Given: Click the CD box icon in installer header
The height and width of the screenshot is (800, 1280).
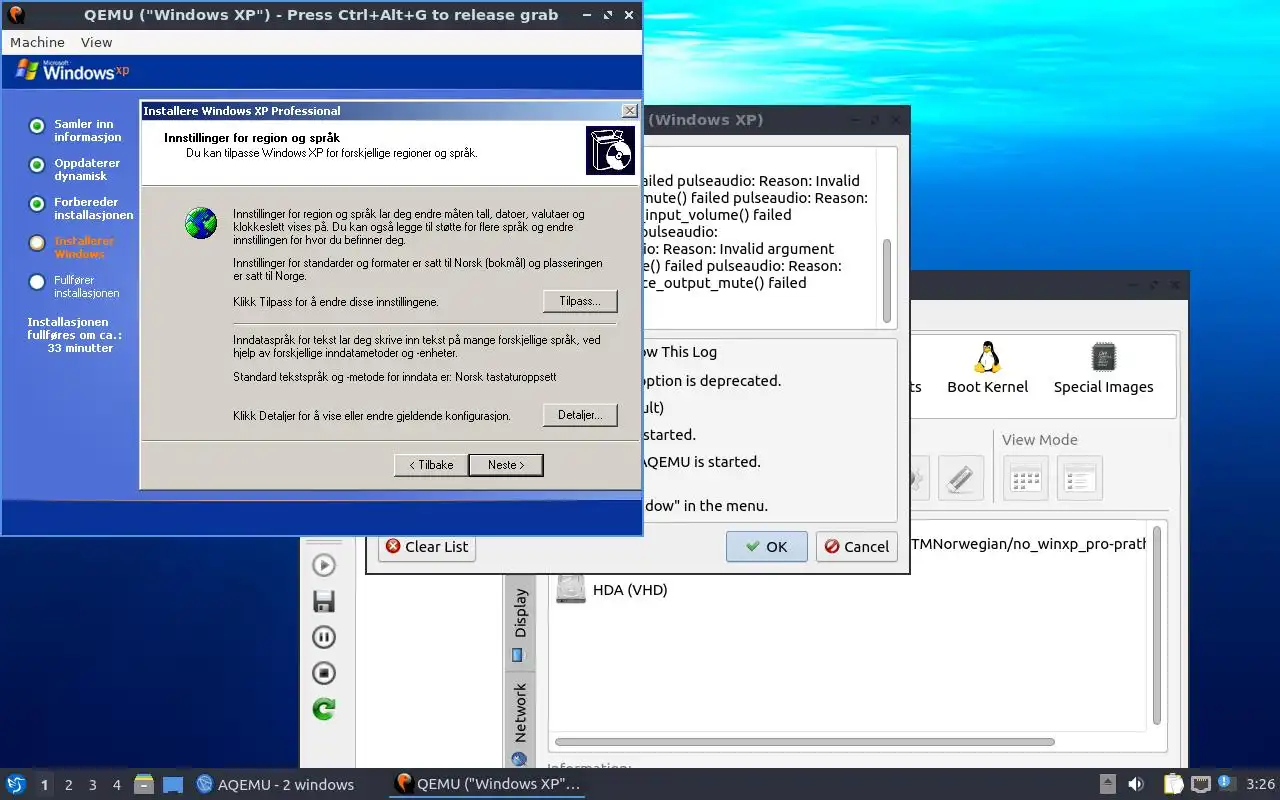Looking at the screenshot, I should click(x=610, y=150).
